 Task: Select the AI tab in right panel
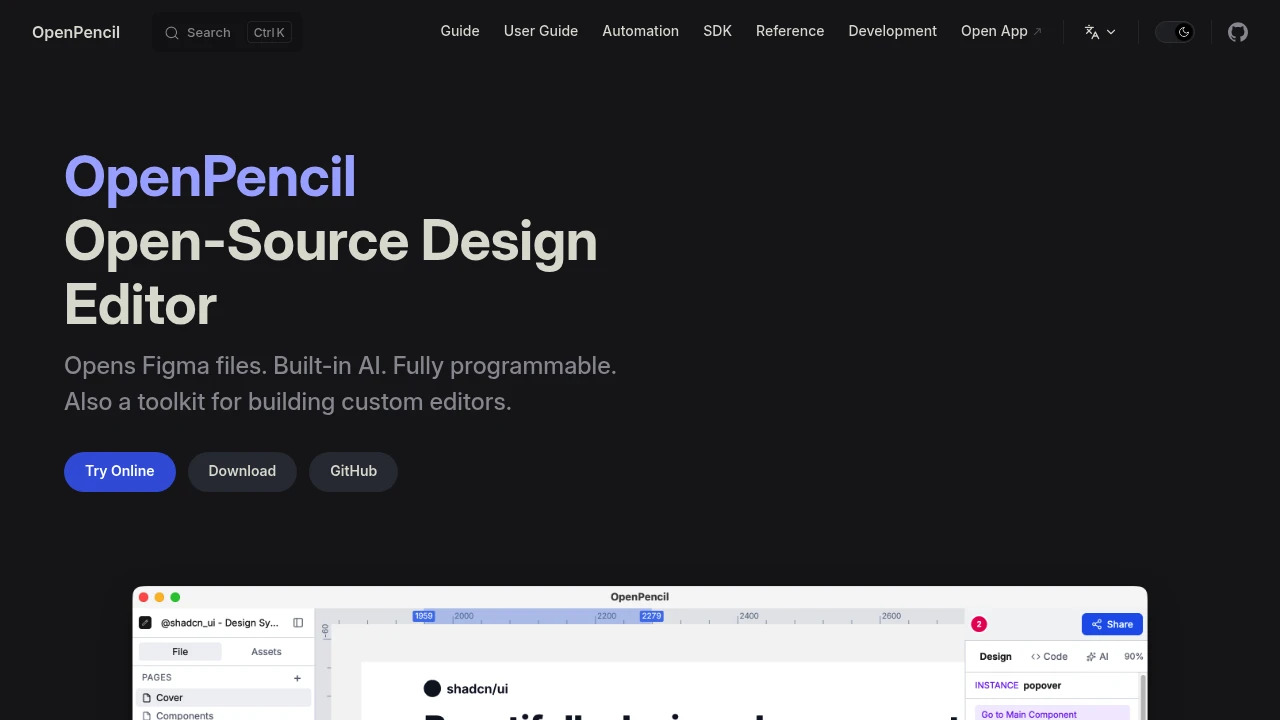click(x=1097, y=656)
